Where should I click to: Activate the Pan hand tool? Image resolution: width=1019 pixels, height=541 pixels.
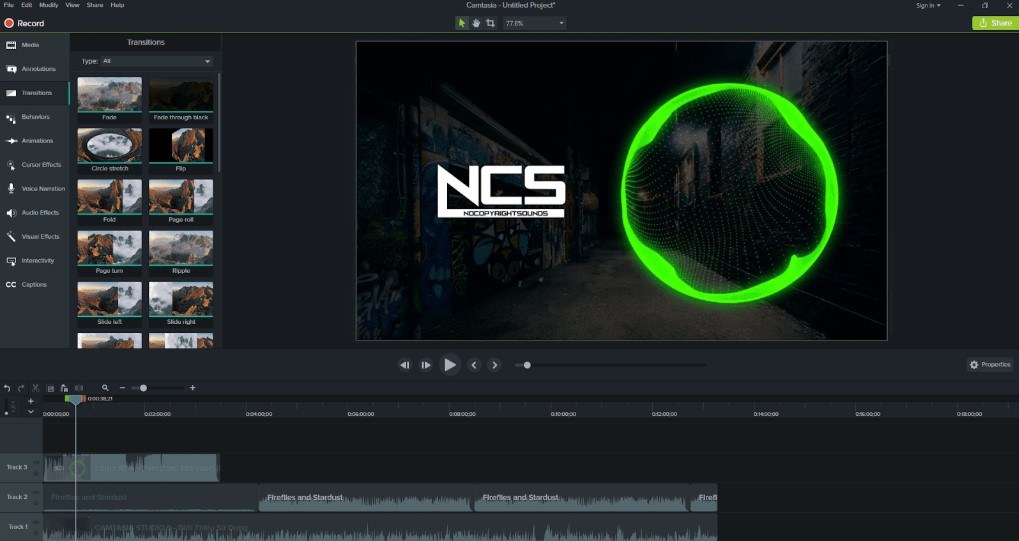[476, 23]
